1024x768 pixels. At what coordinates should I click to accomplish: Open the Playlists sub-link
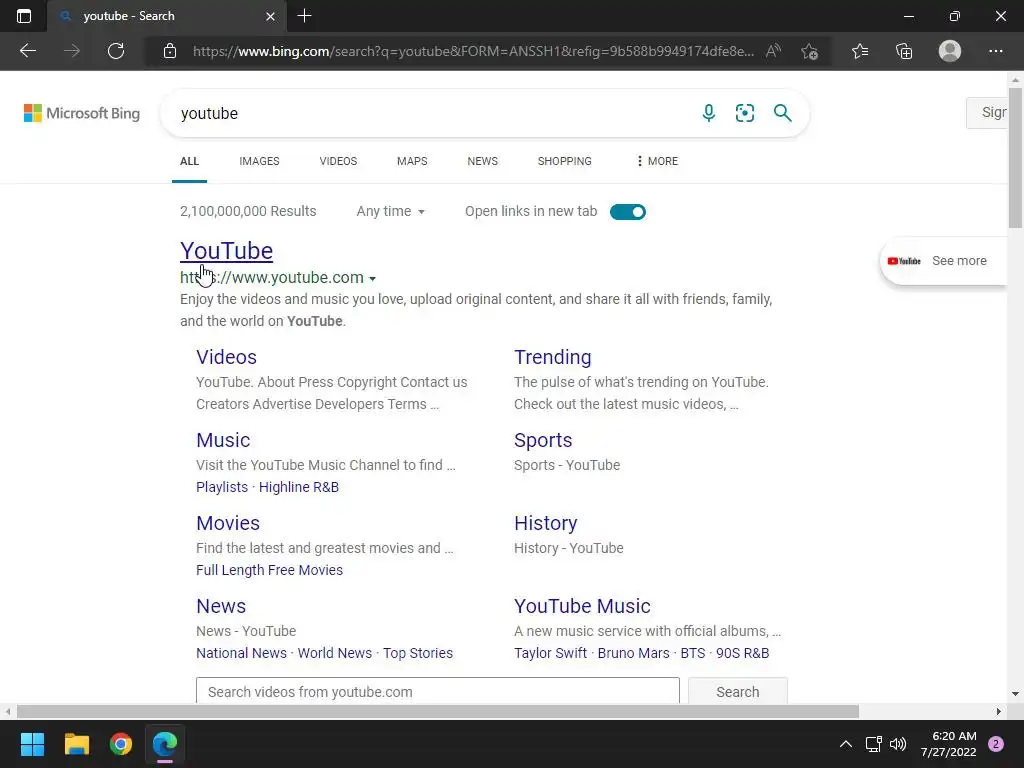point(222,487)
